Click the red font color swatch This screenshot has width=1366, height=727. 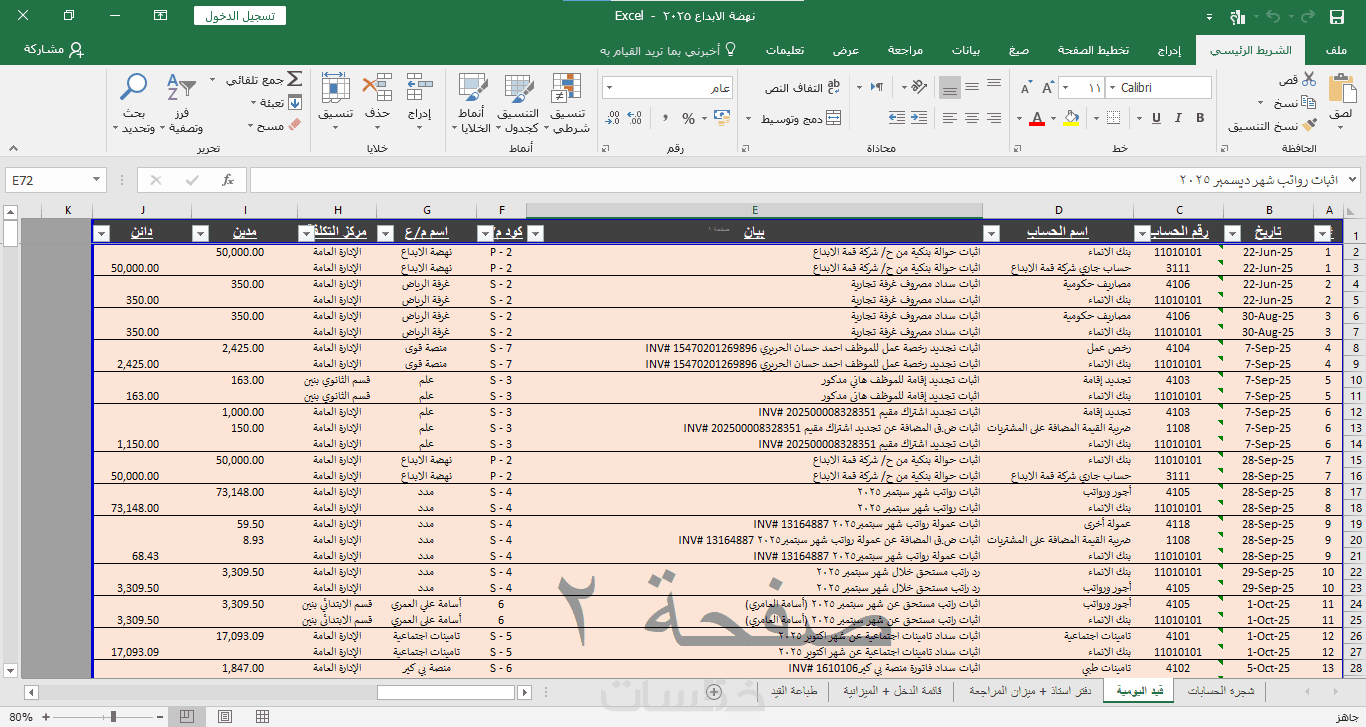pyautogui.click(x=1037, y=118)
